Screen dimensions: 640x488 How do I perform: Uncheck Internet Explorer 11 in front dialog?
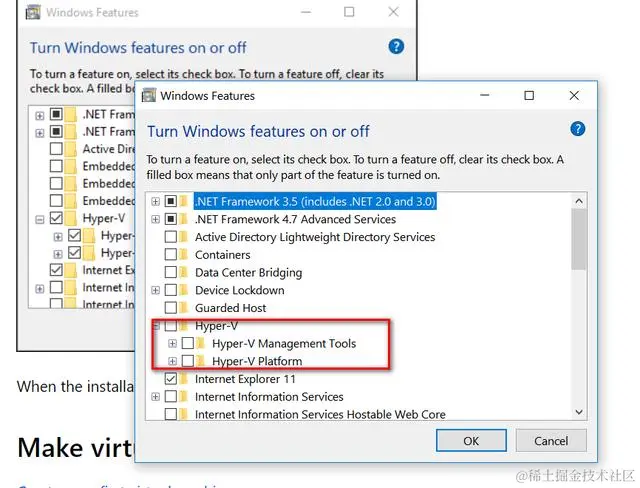coord(171,379)
